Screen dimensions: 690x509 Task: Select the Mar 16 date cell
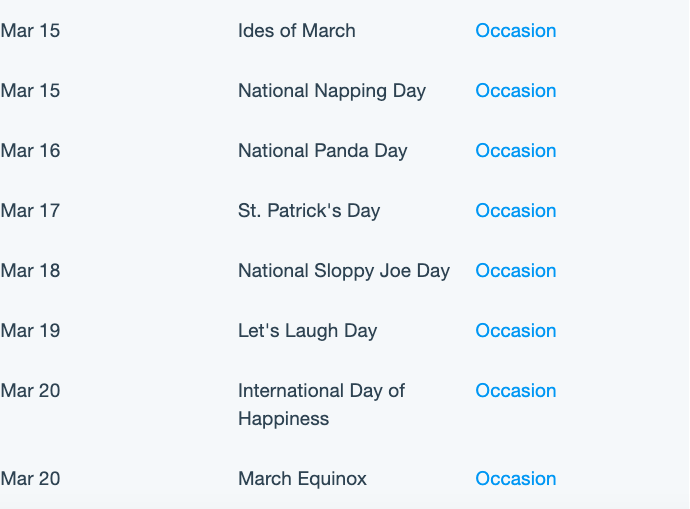click(30, 150)
